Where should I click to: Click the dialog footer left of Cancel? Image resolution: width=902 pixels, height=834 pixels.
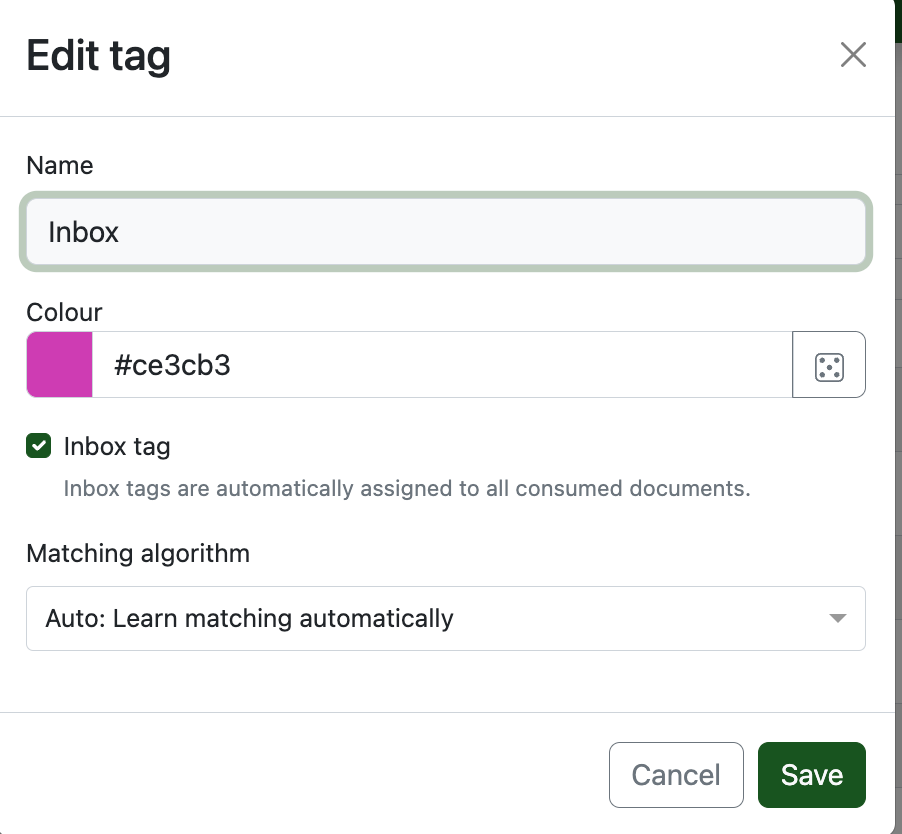pyautogui.click(x=300, y=775)
